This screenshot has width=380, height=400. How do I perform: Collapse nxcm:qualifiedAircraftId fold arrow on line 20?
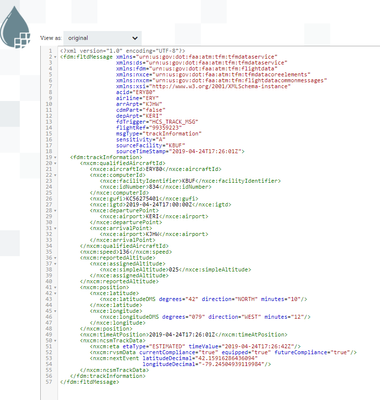click(55, 163)
